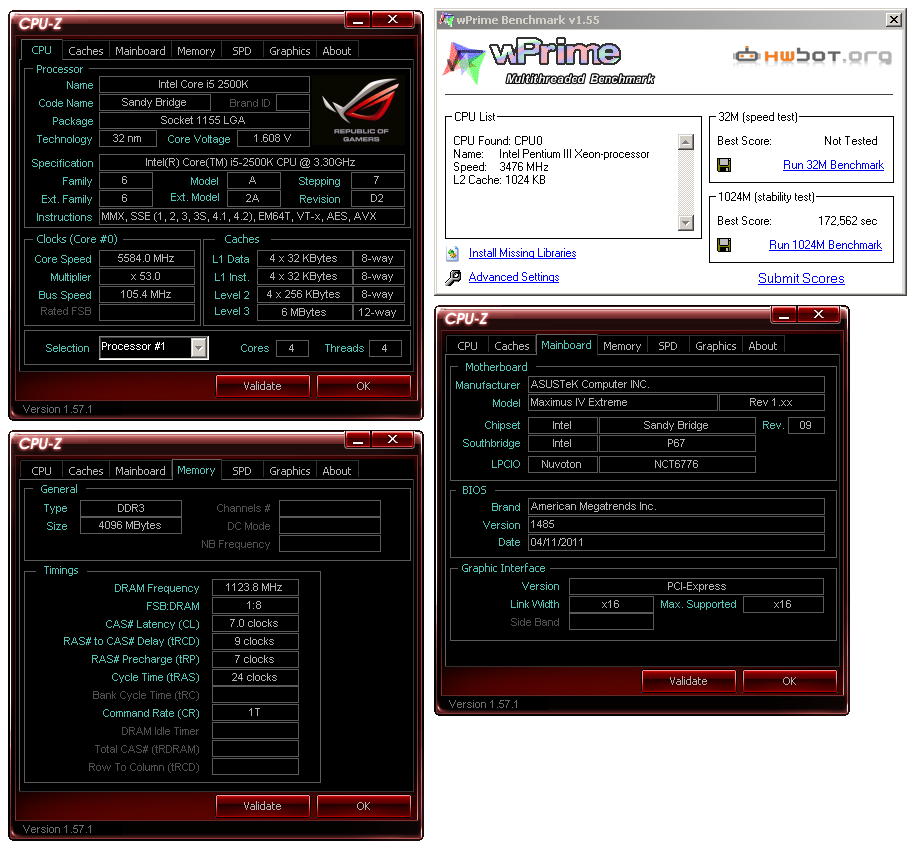Click the Core Speed 5584.0 MHz field
Viewport: 916px width, 850px height.
click(x=146, y=258)
